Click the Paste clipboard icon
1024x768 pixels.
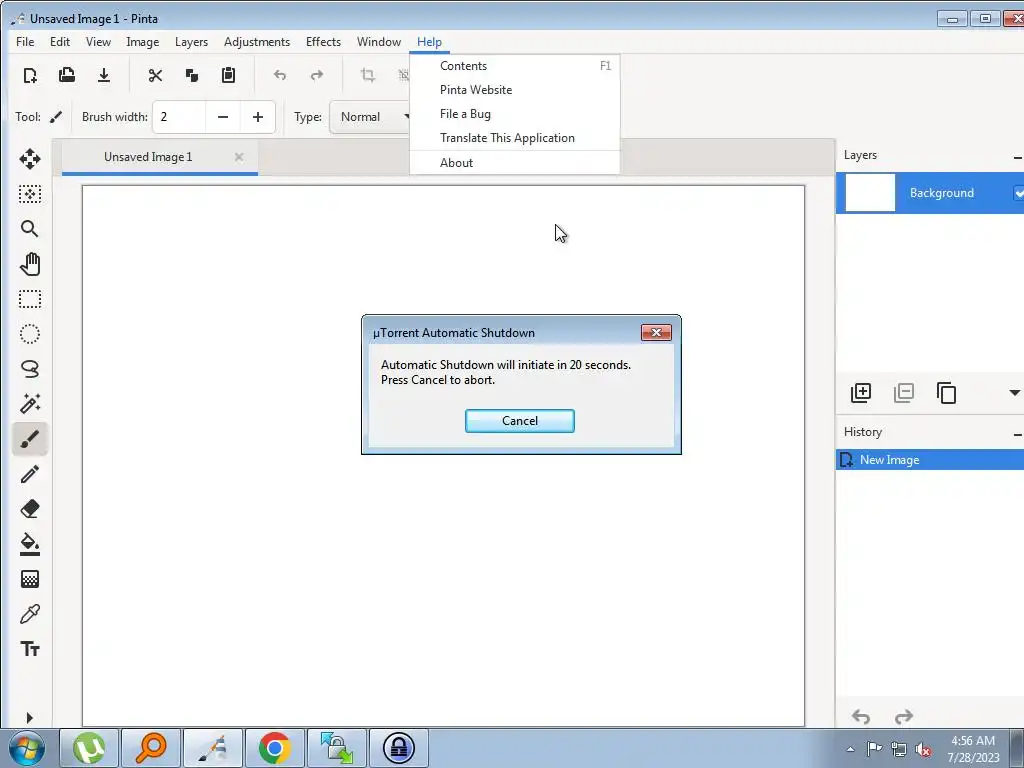pos(228,75)
